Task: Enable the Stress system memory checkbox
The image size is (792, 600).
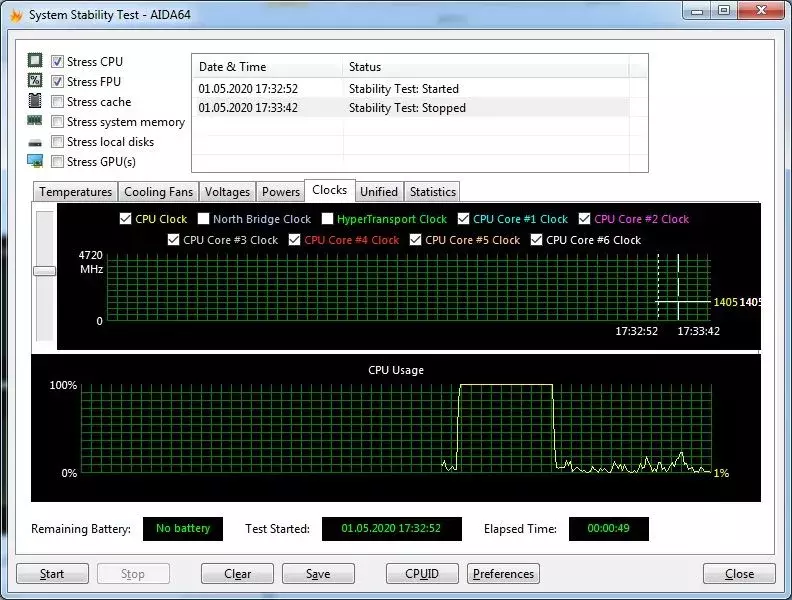Action: [58, 122]
